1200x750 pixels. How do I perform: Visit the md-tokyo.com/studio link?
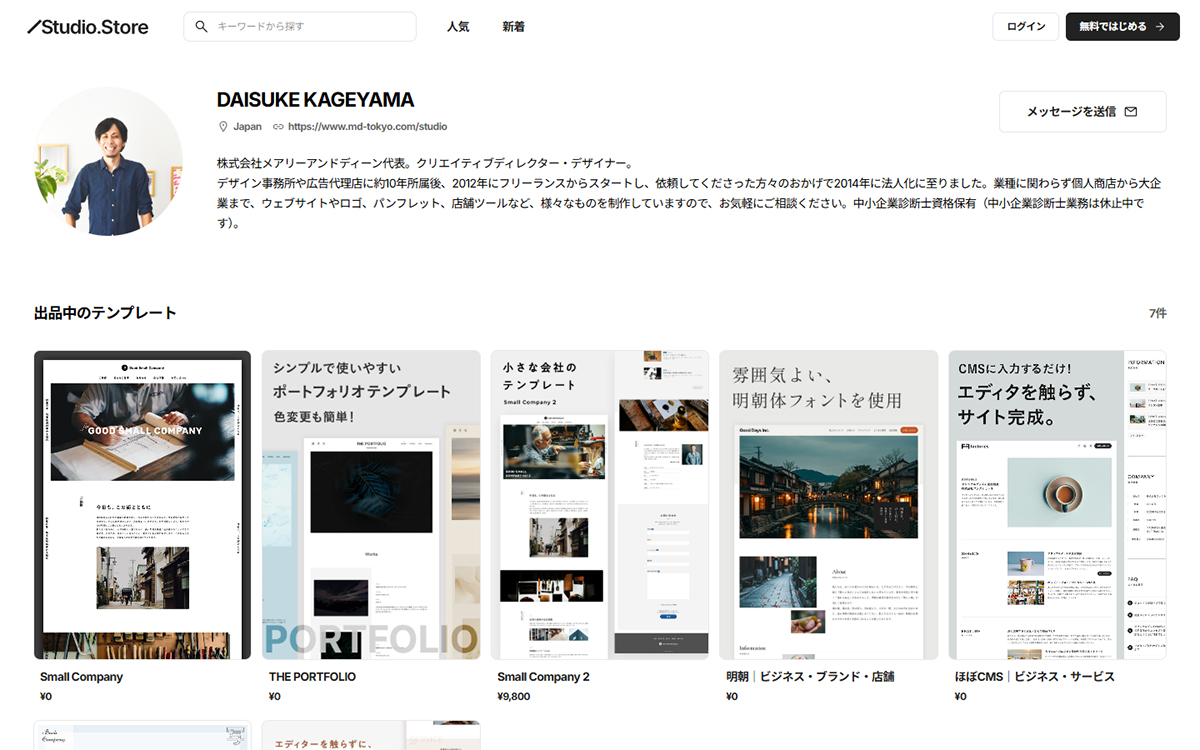click(x=367, y=127)
